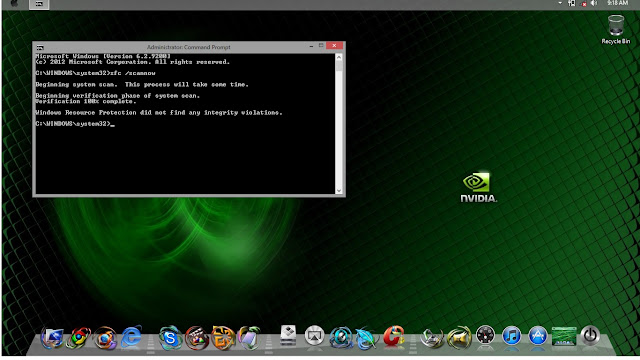Open the clapperboard movie app in dock

[197, 338]
